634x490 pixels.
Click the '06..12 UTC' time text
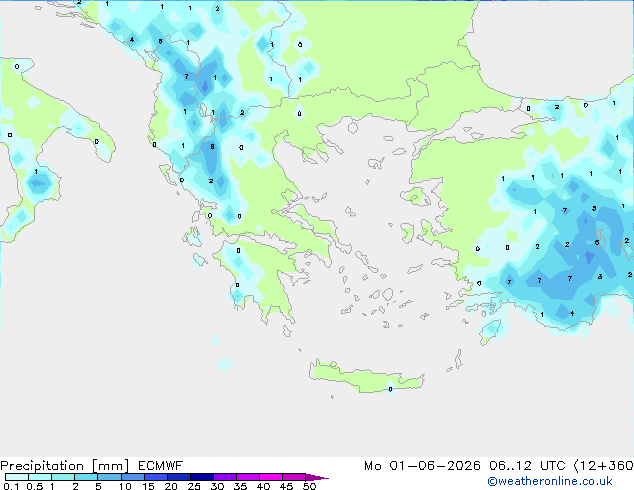(527, 466)
